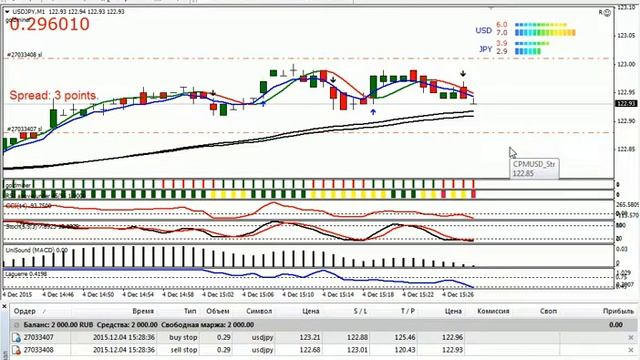Select order number 27033408
640x360 pixels.
[38, 350]
